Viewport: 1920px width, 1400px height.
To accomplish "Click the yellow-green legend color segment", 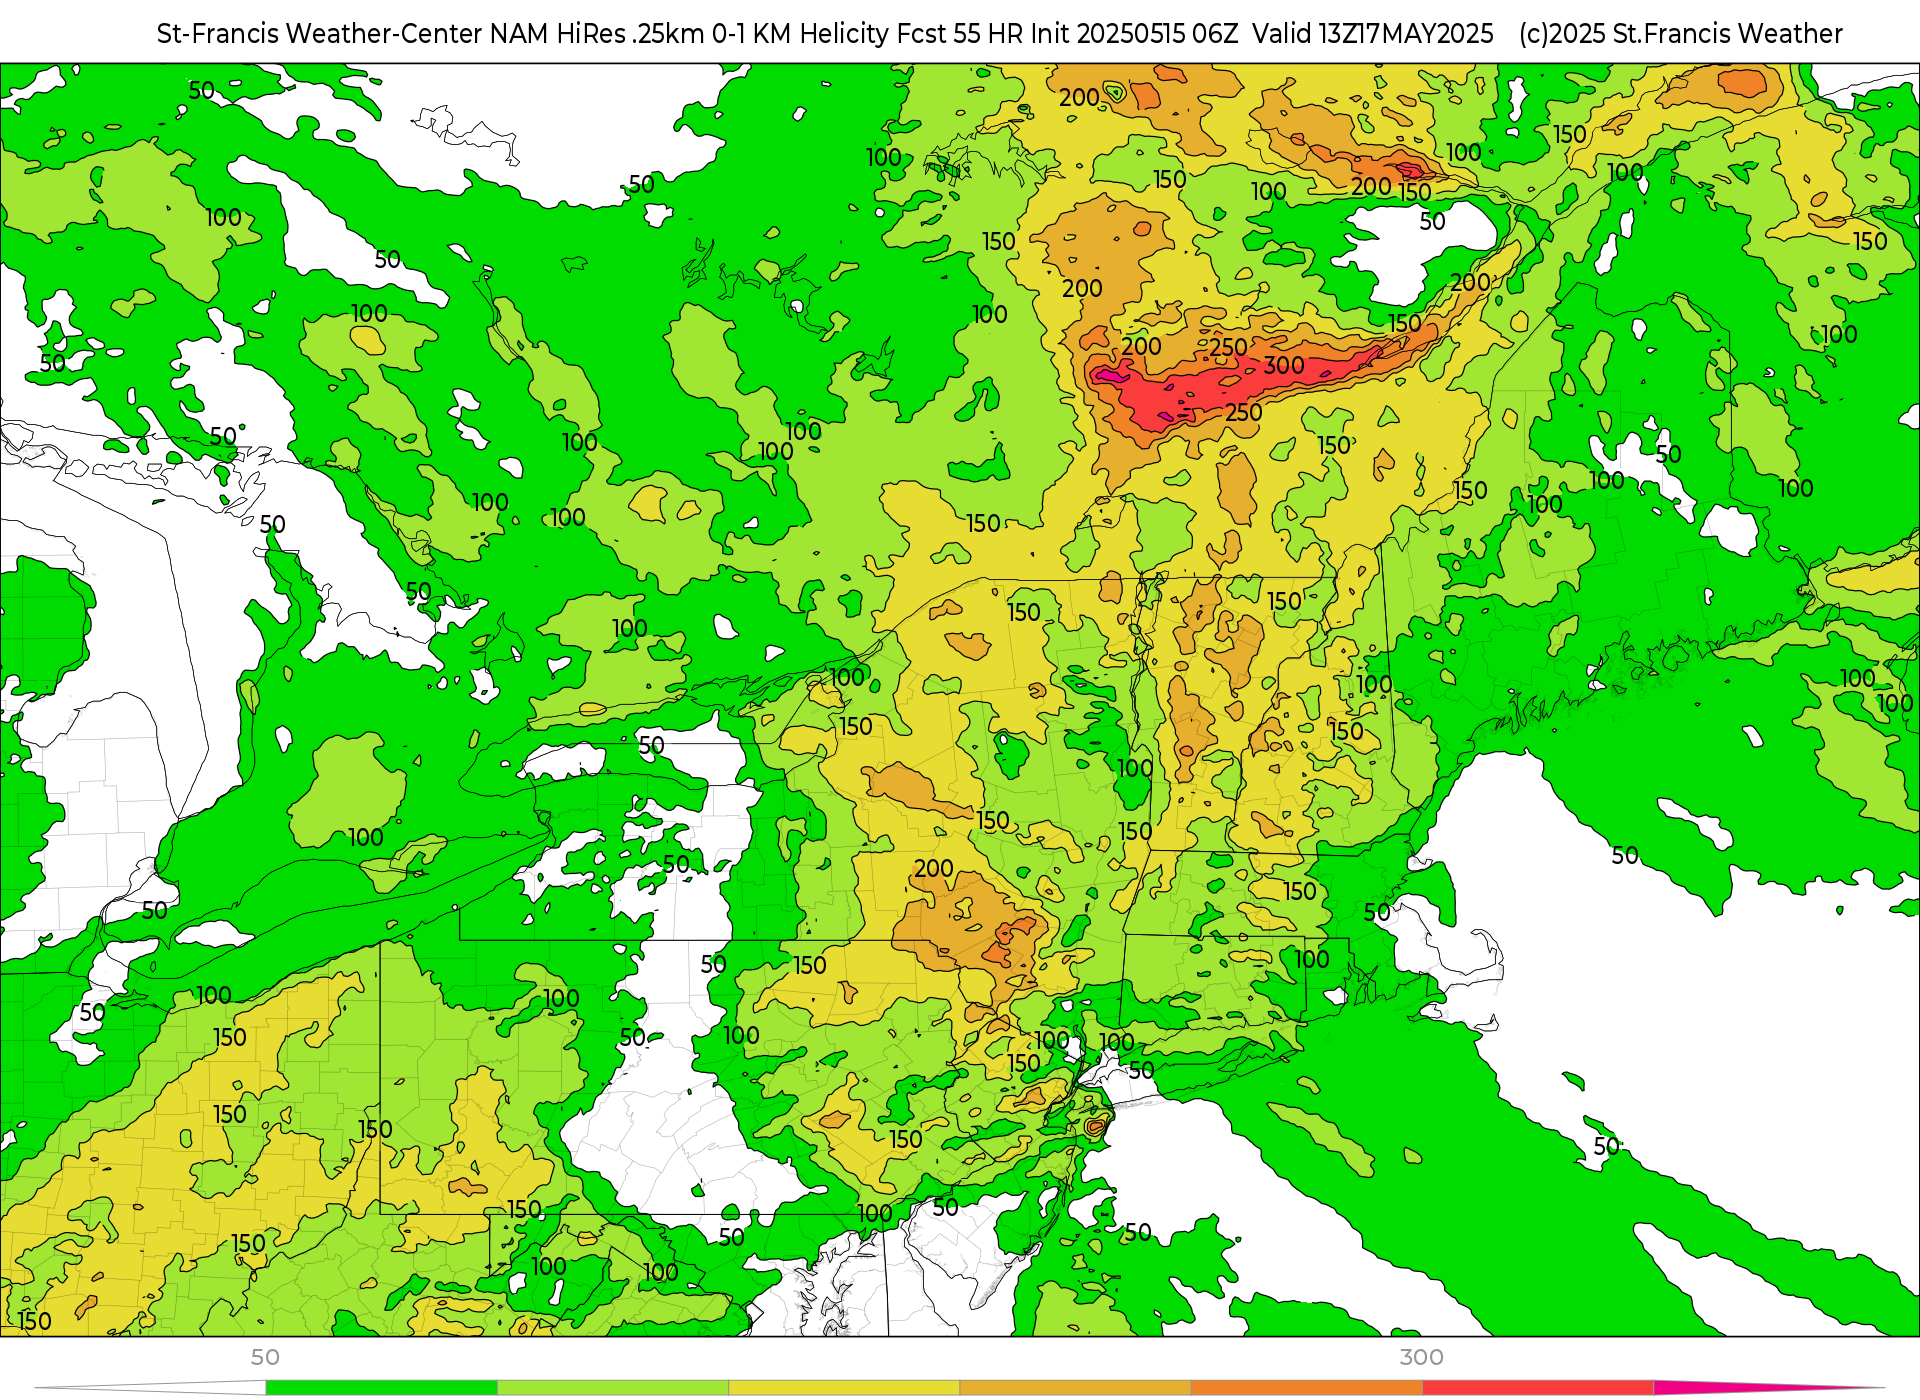I will pos(612,1388).
